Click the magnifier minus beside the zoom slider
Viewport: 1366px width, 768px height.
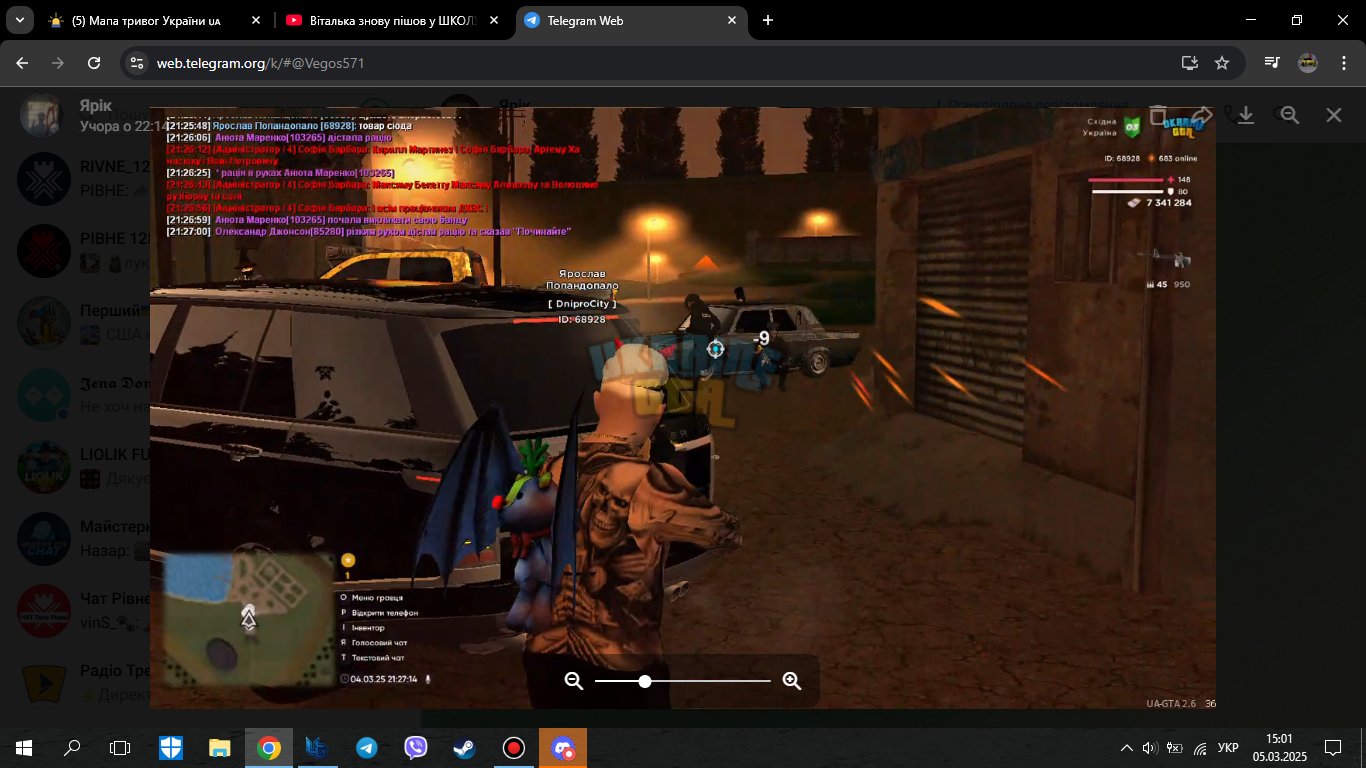coord(574,681)
